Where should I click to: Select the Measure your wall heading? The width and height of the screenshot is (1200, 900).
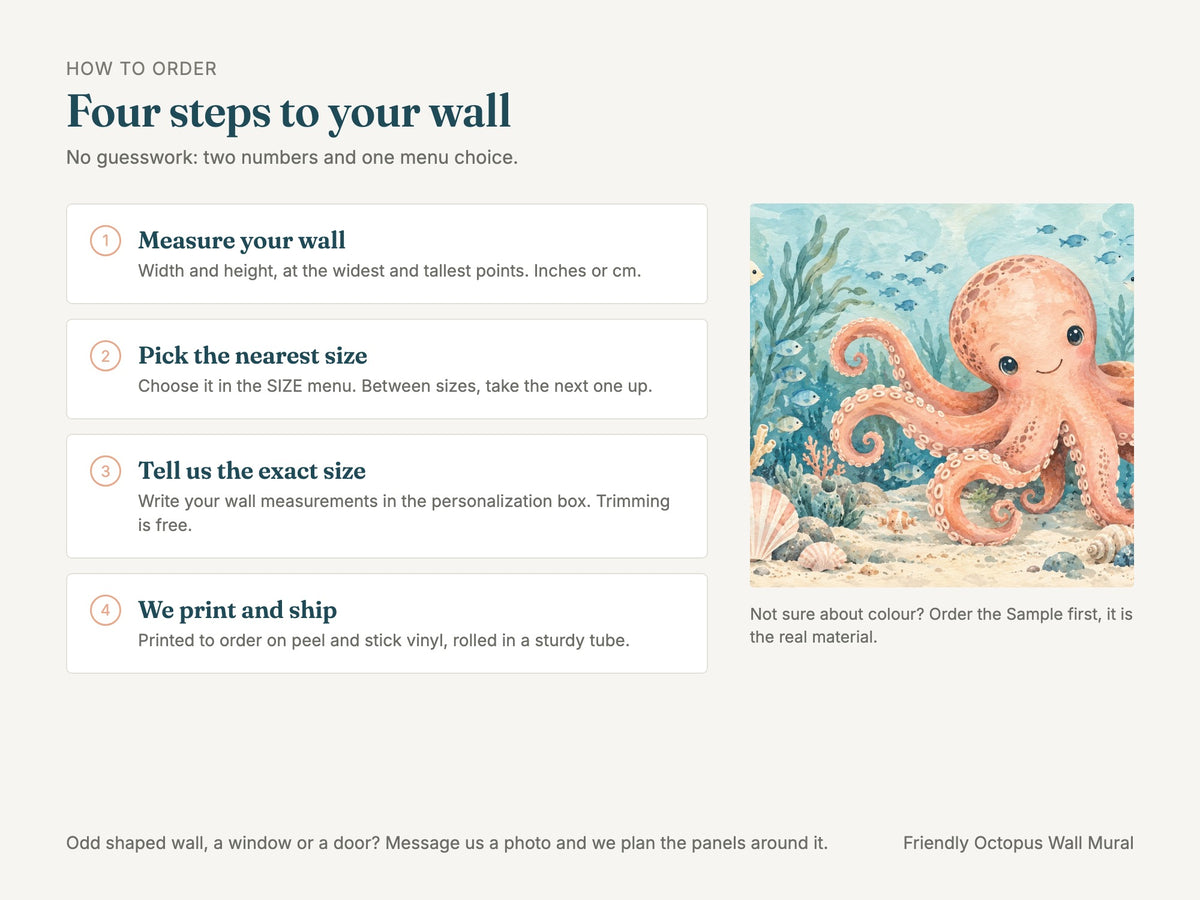(x=242, y=241)
